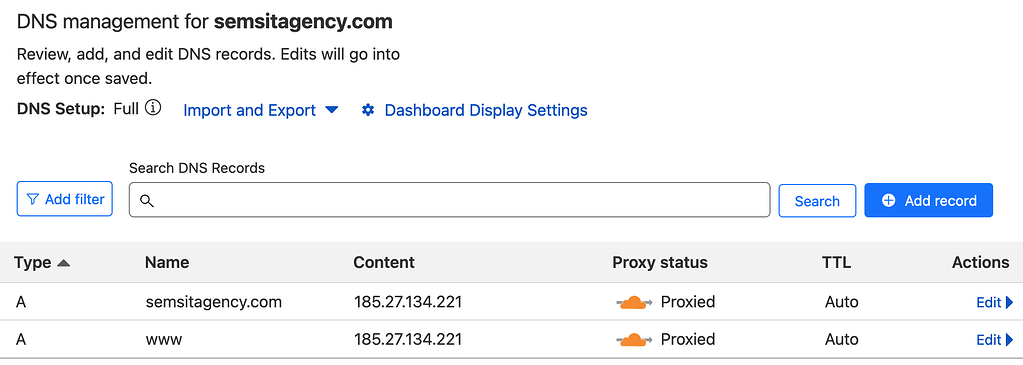The height and width of the screenshot is (365, 1023).
Task: Click the funnel icon in Add filter
Action: pyautogui.click(x=33, y=200)
